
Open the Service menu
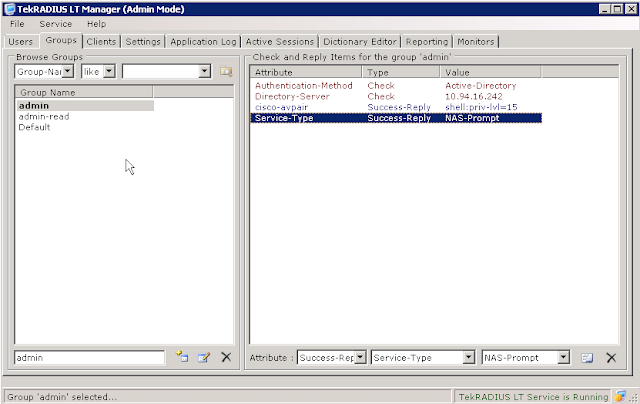tap(56, 24)
